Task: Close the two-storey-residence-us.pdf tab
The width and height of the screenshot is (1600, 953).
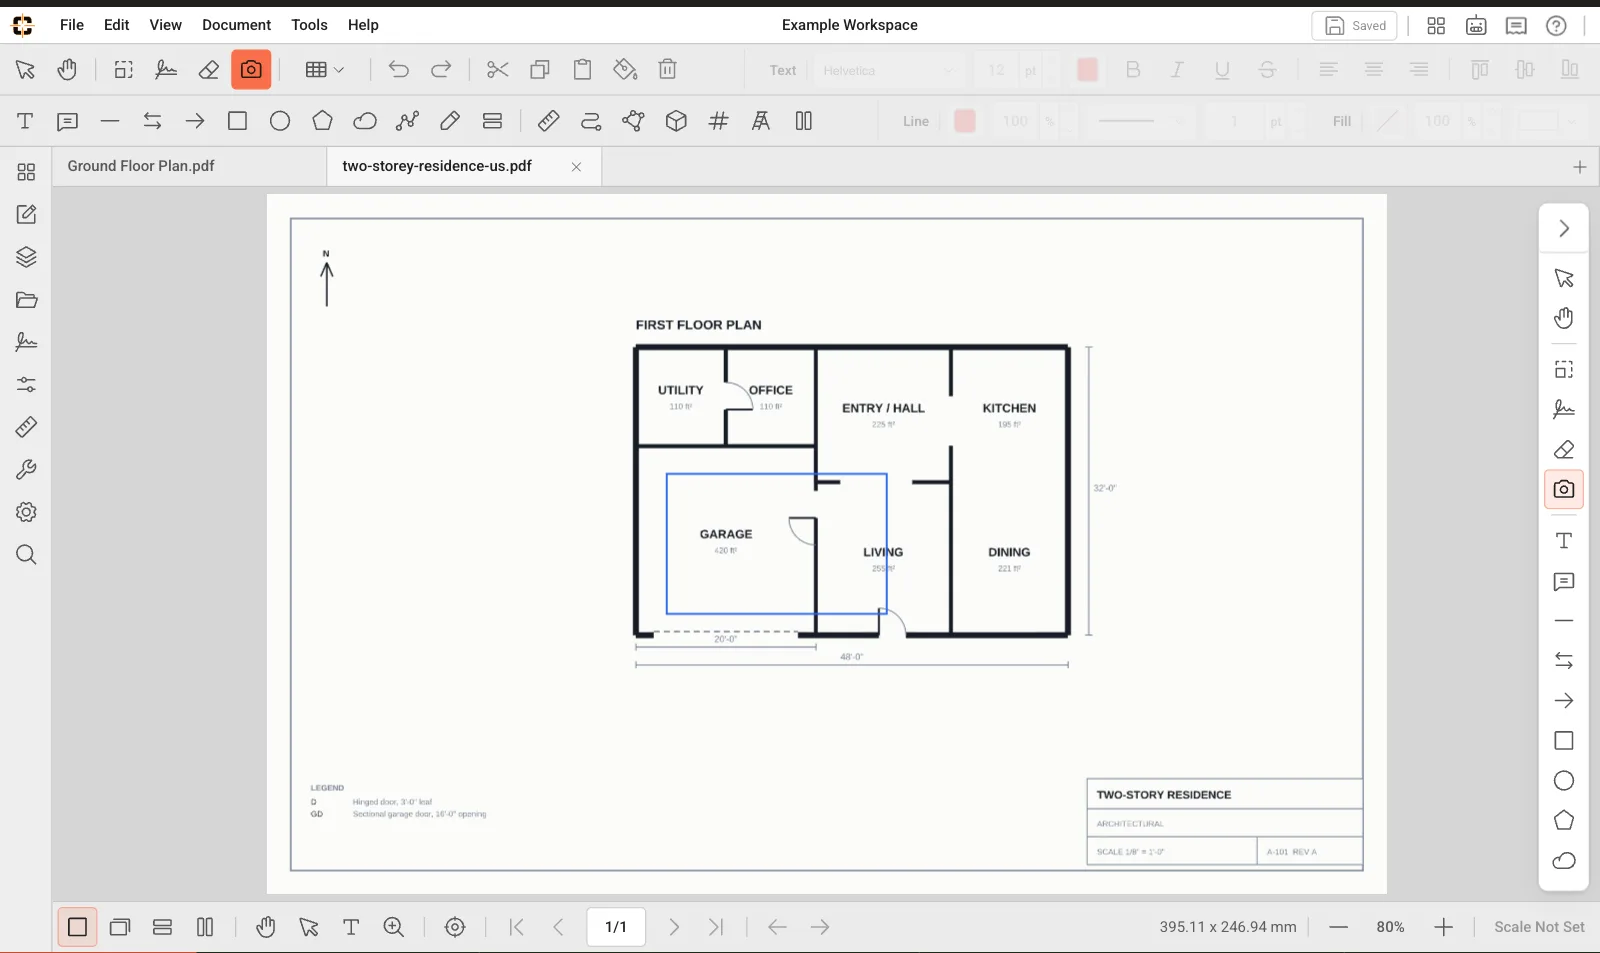Action: pyautogui.click(x=576, y=167)
